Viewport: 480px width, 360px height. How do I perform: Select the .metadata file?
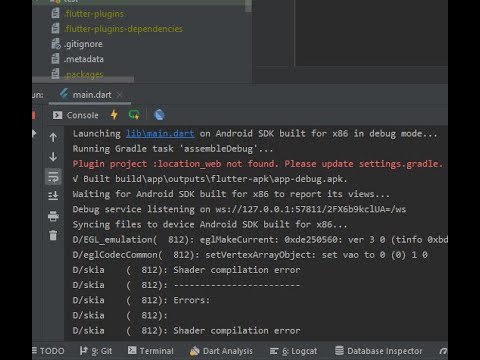point(84,59)
